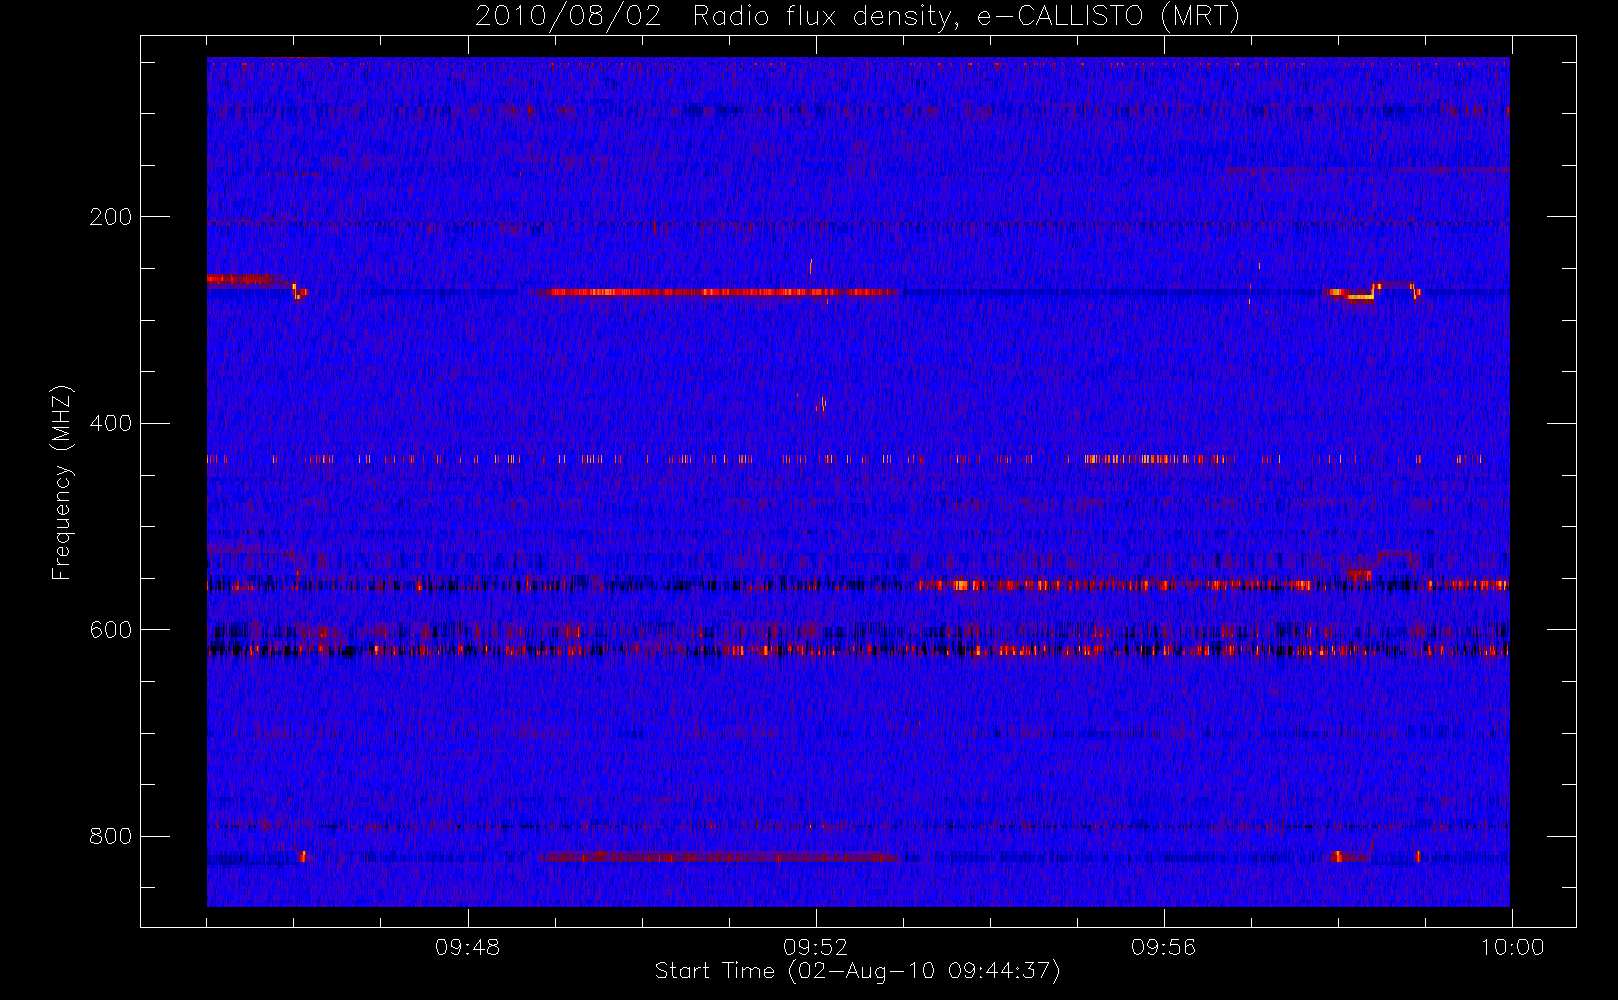Click the 09:52 time axis label
Viewport: 1618px width, 1000px height.
click(815, 947)
